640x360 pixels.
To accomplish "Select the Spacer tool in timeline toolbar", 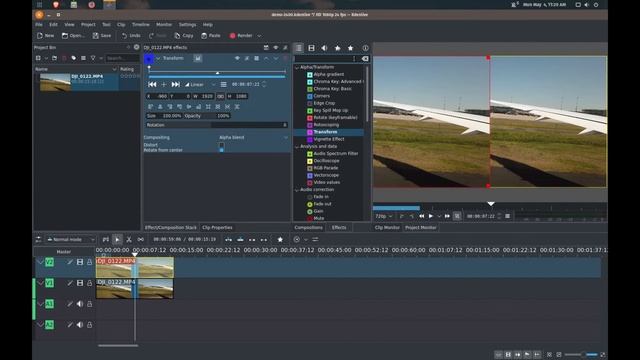I will point(140,240).
